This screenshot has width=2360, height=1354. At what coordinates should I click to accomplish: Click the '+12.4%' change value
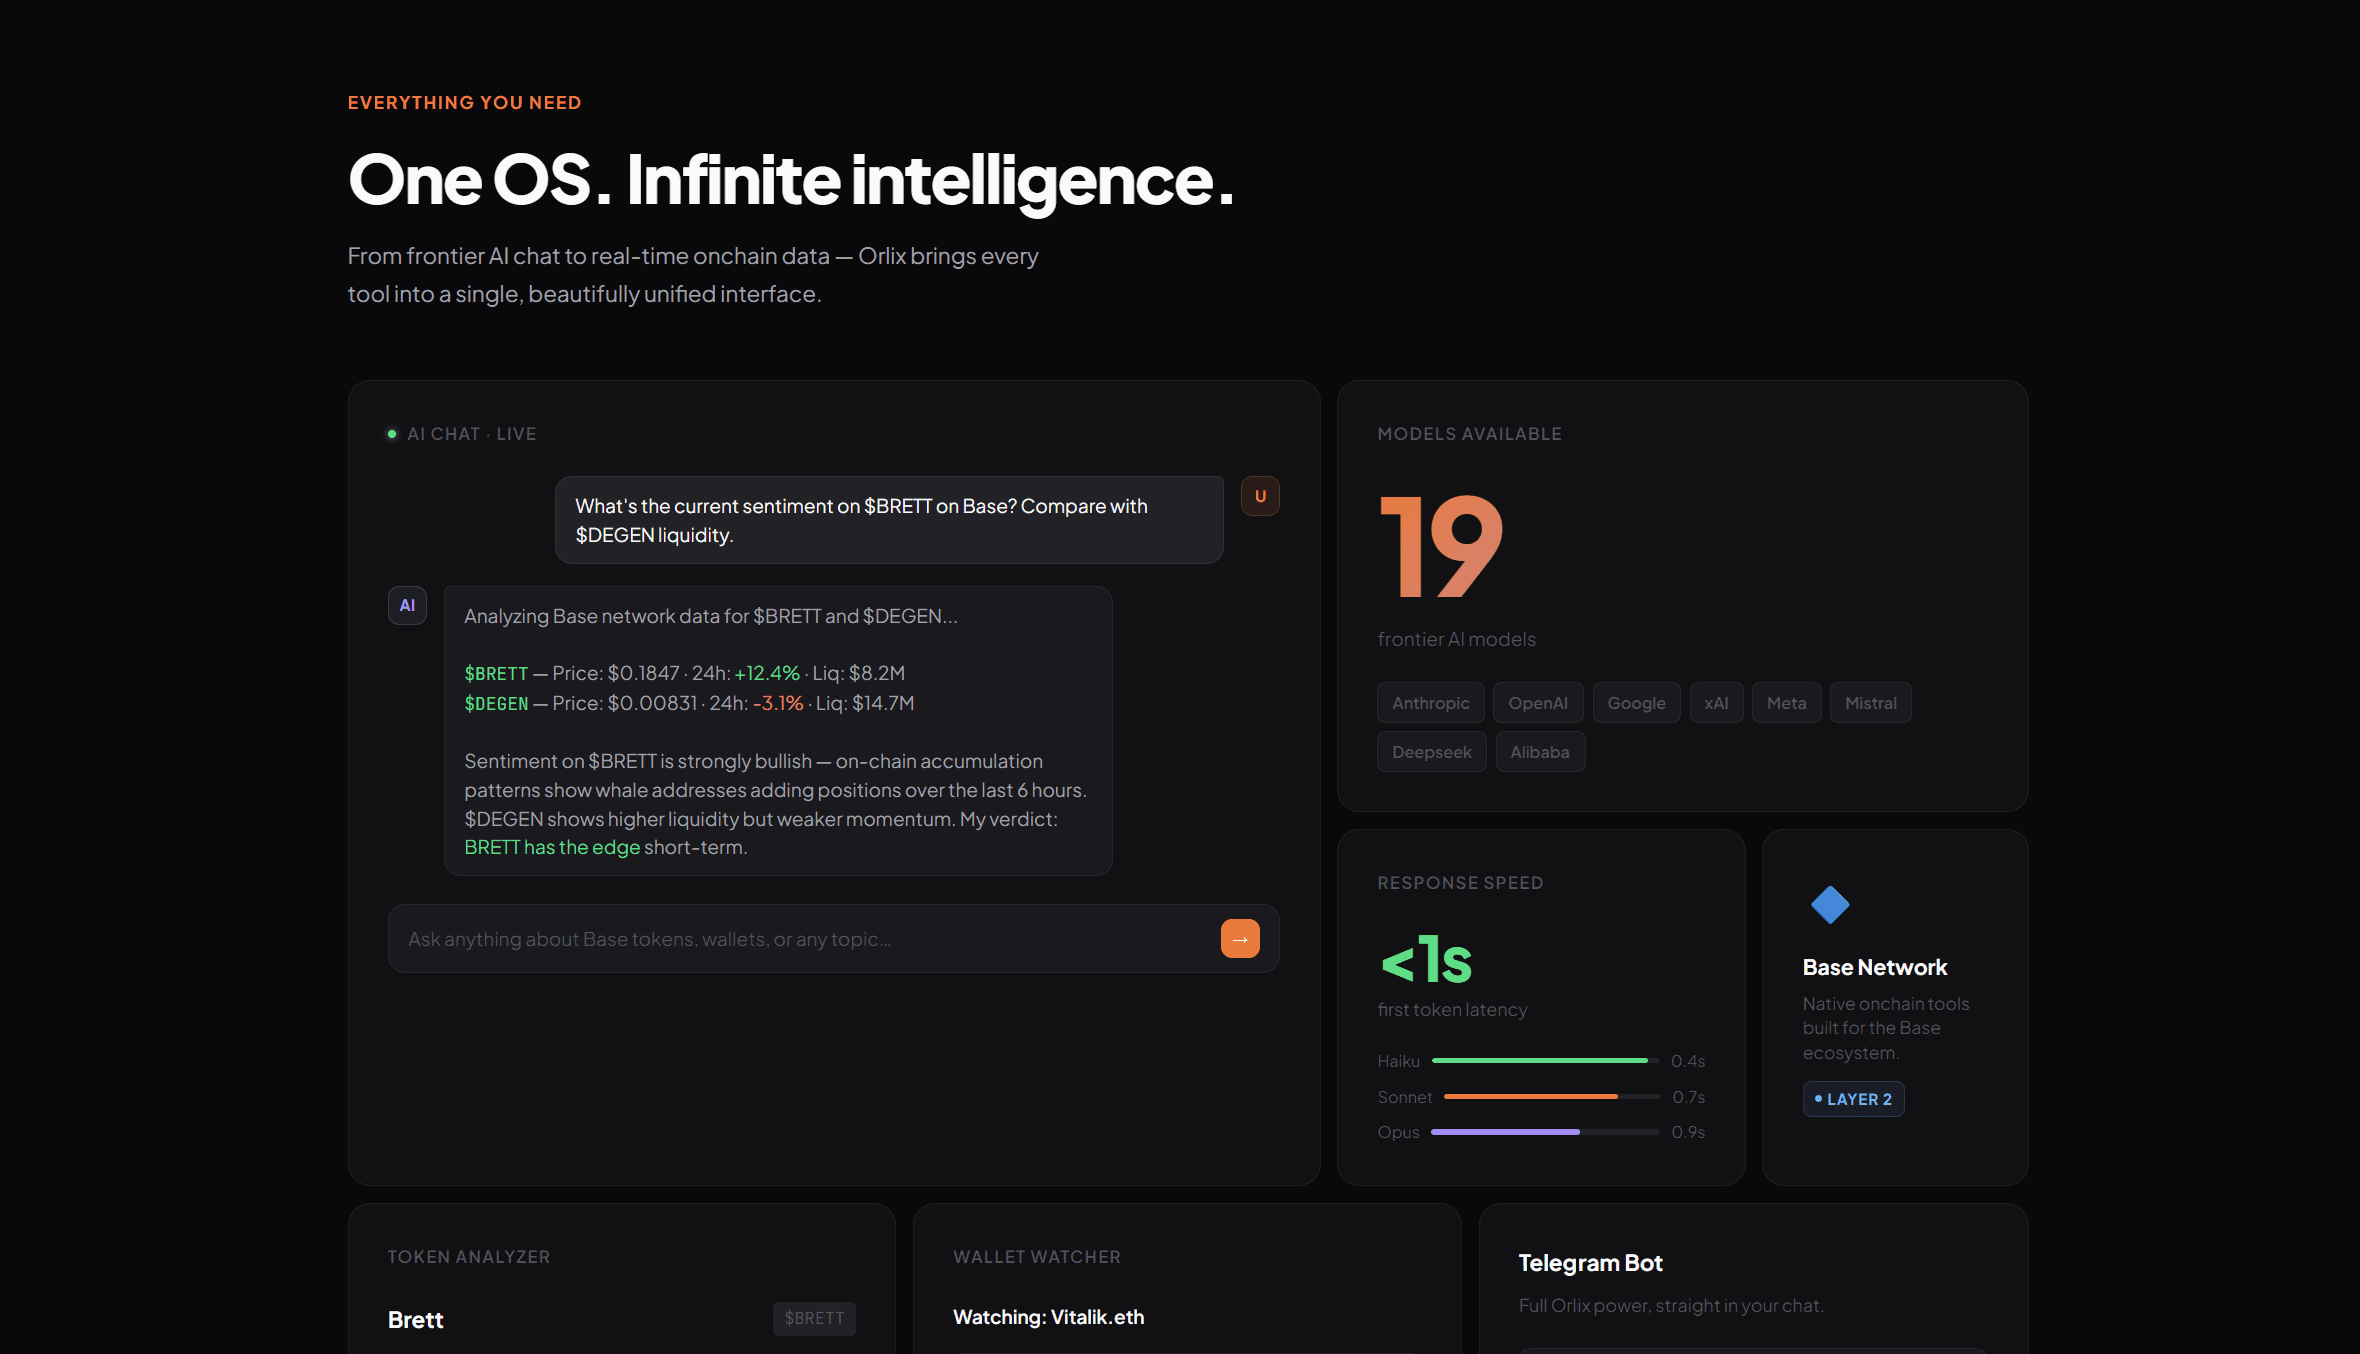(x=767, y=673)
